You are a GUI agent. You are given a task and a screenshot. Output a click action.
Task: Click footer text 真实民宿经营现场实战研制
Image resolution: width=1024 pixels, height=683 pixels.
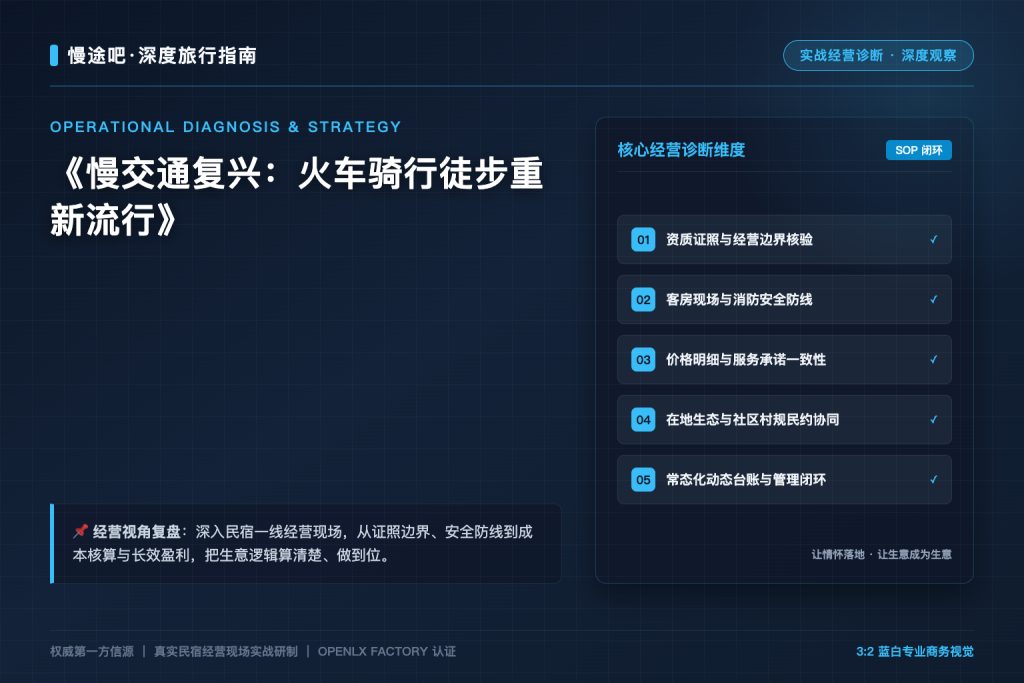pos(225,652)
